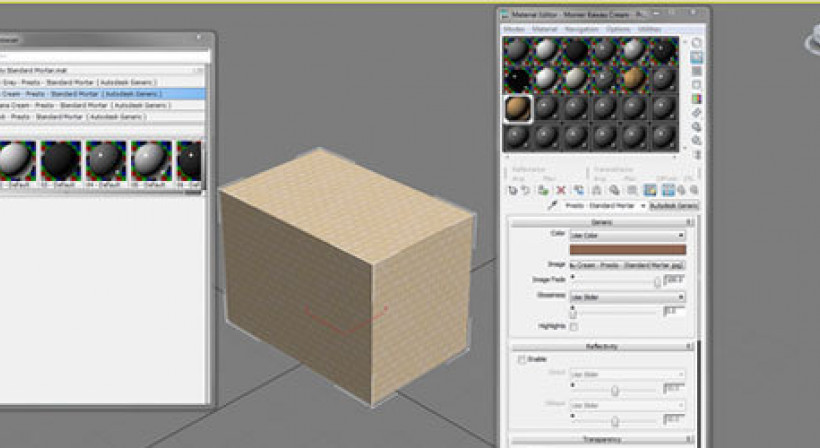The image size is (820, 448).
Task: Click Sample UV Tiling icon
Action: pos(697,85)
